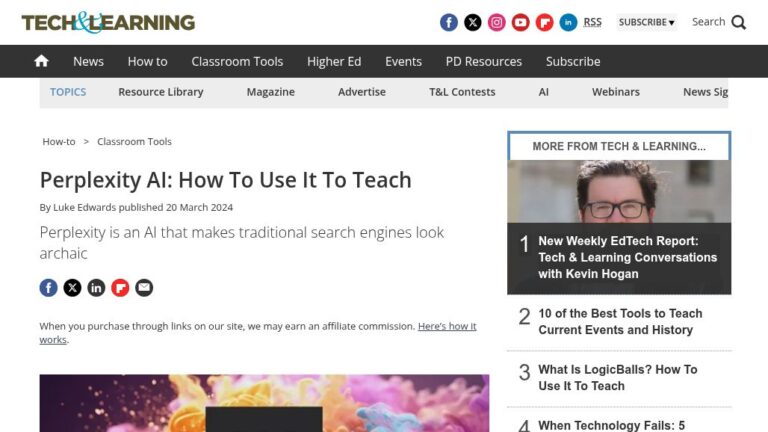The image size is (768, 432).
Task: Click How-to breadcrumb link
Action: pos(58,142)
